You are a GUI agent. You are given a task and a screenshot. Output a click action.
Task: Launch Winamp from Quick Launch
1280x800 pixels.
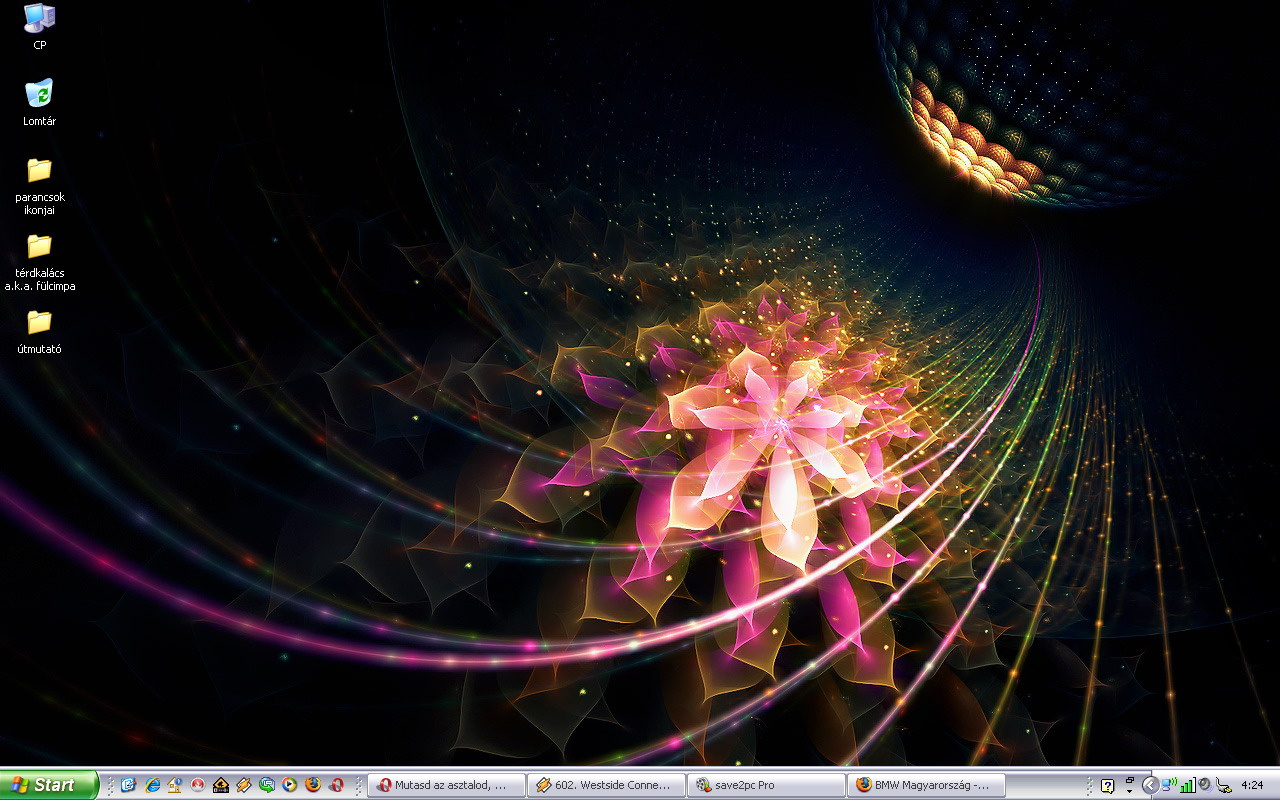[244, 785]
